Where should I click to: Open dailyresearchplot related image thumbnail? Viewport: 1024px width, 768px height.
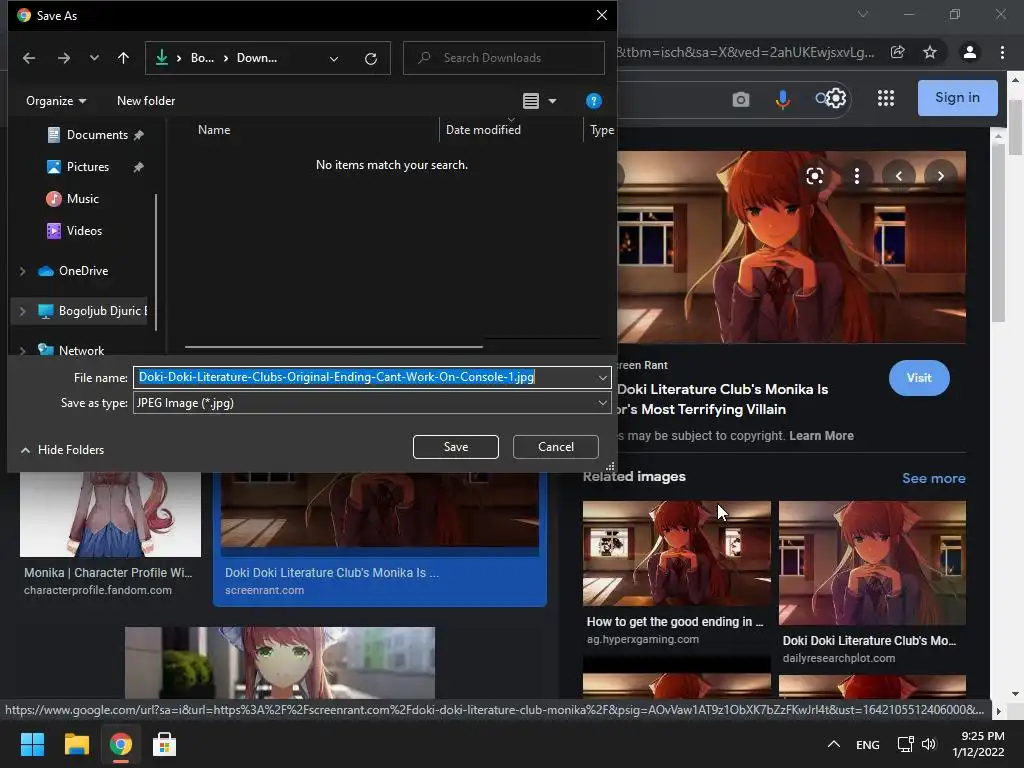872,563
